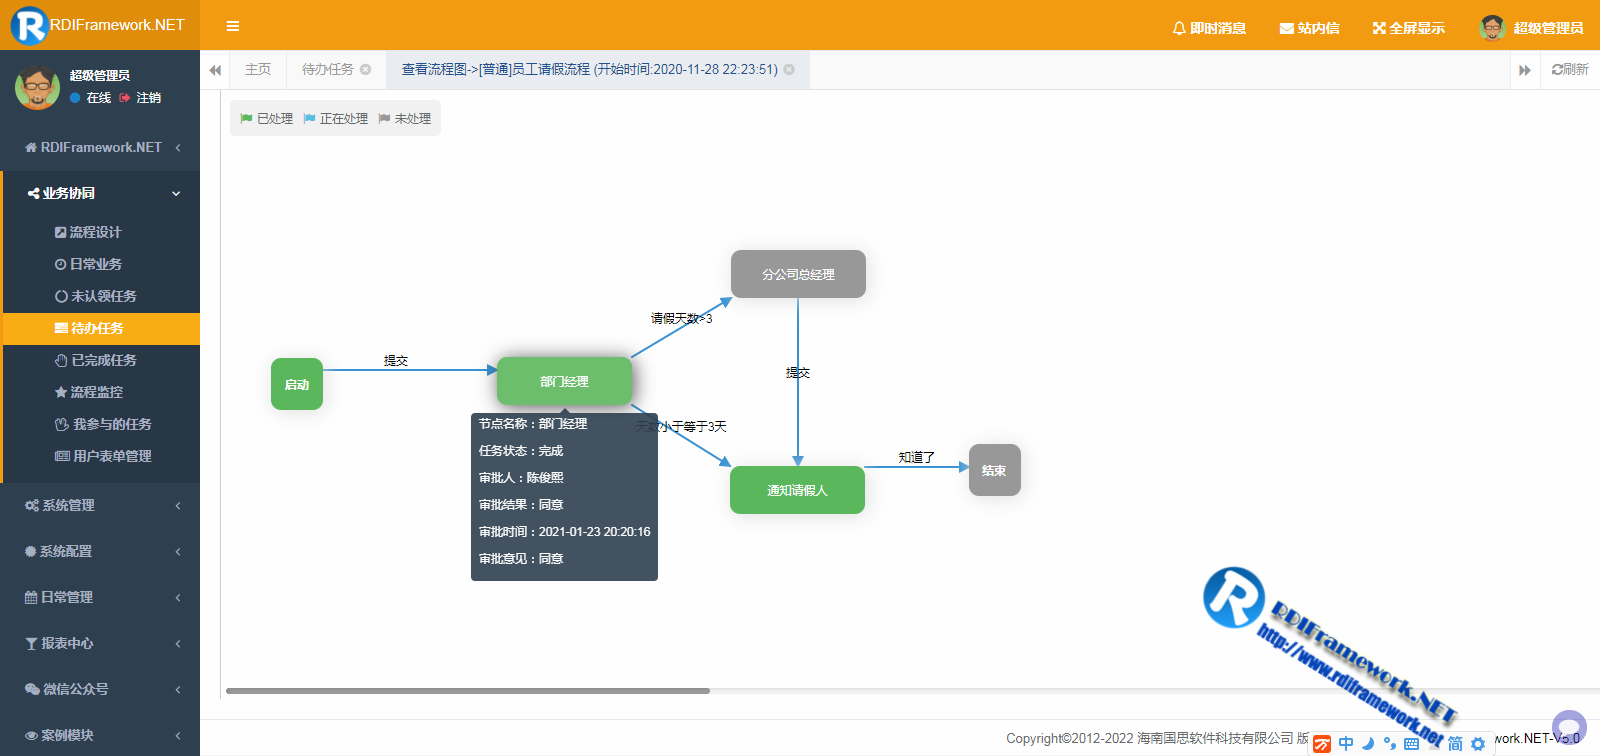Switch to 主页 tab
This screenshot has width=1600, height=756.
click(x=258, y=69)
